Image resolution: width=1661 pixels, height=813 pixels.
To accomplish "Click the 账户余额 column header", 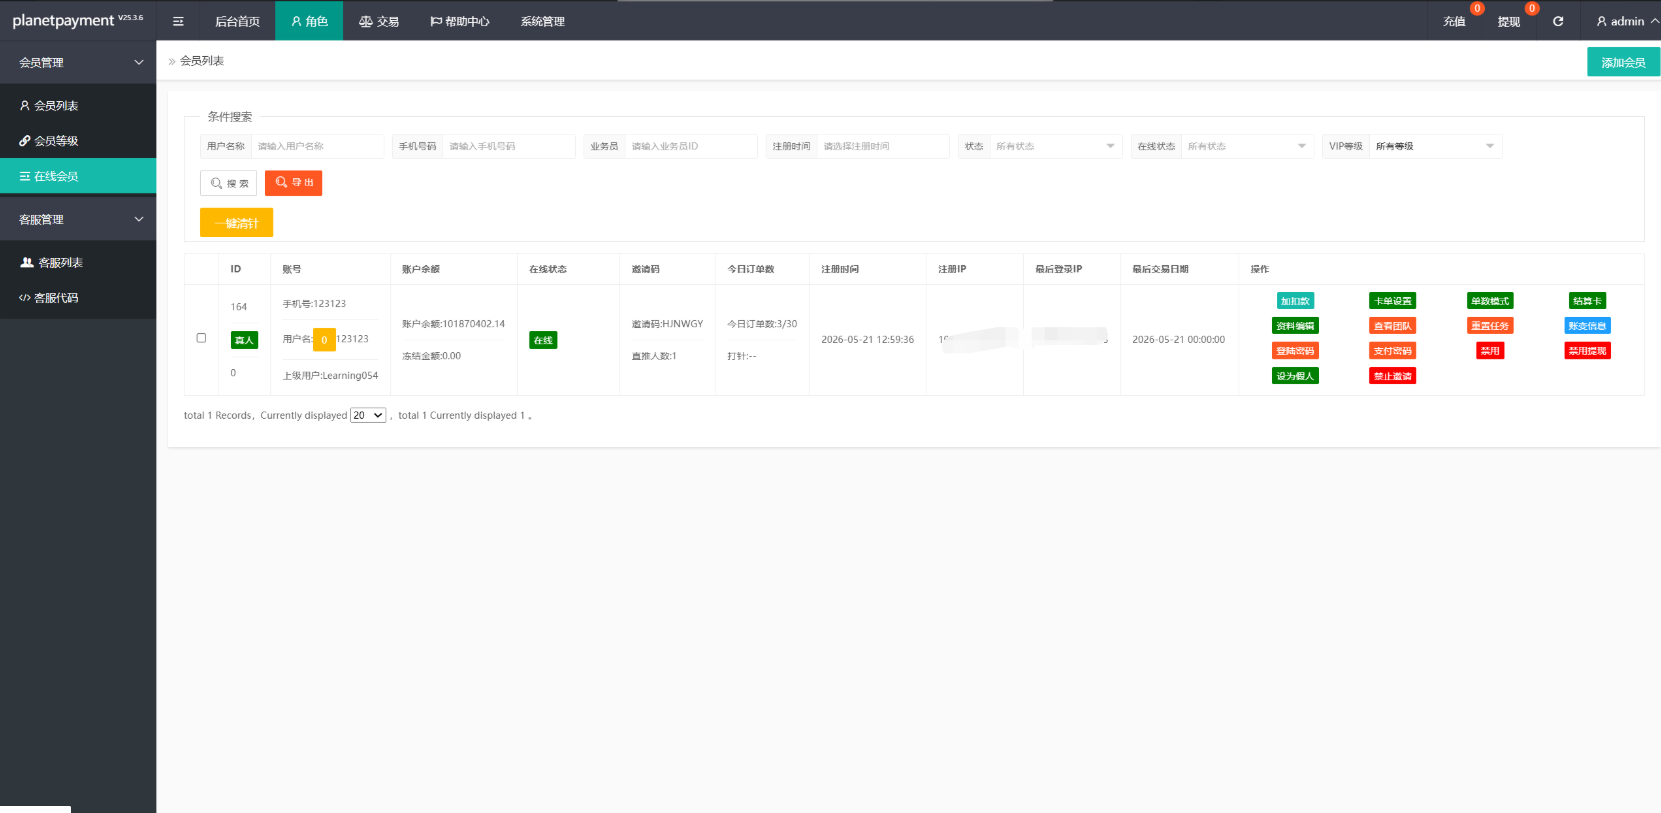I will (421, 269).
